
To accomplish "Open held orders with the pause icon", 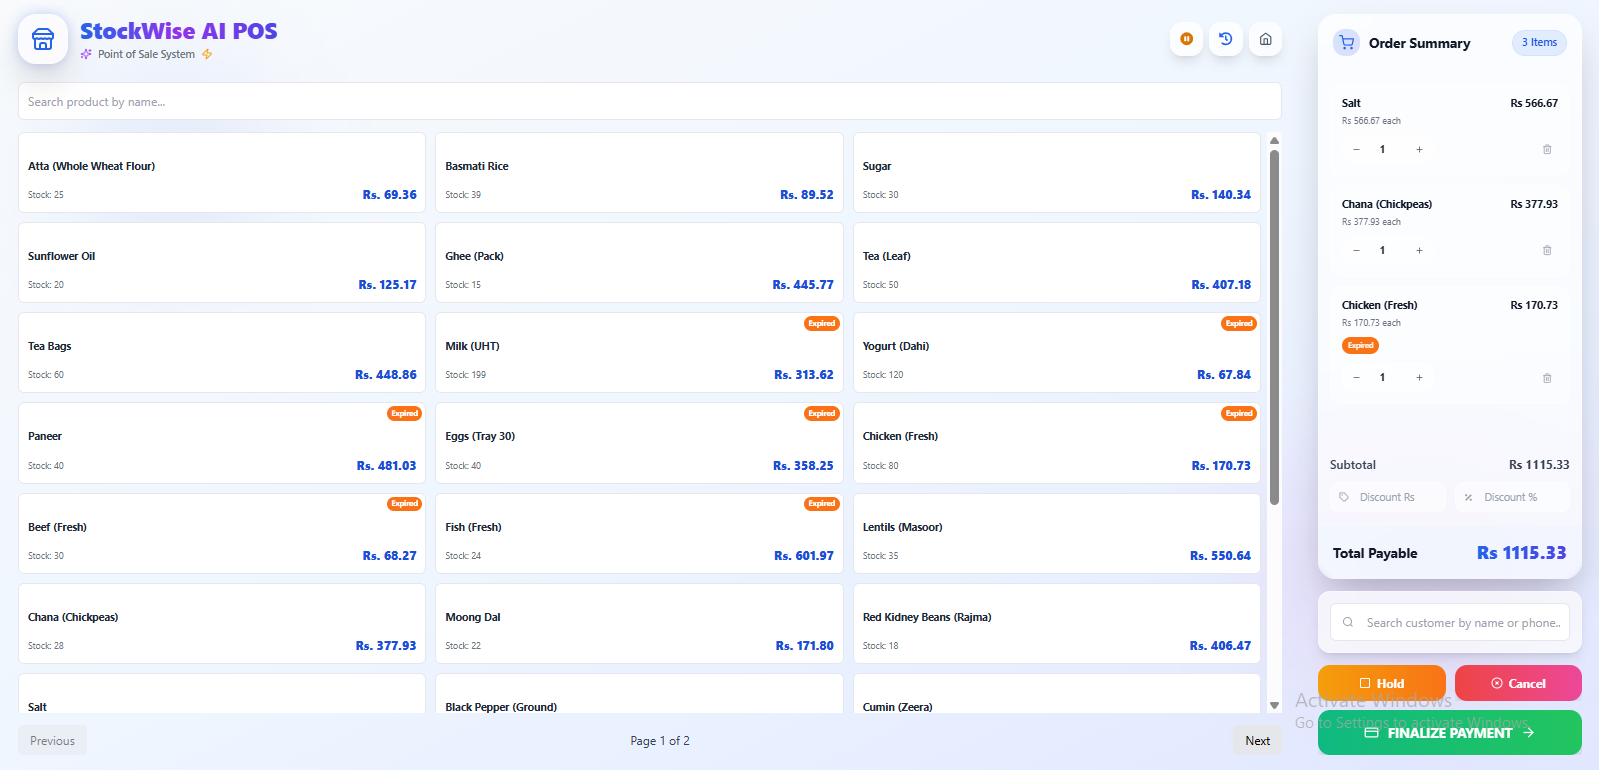I will pyautogui.click(x=1186, y=39).
